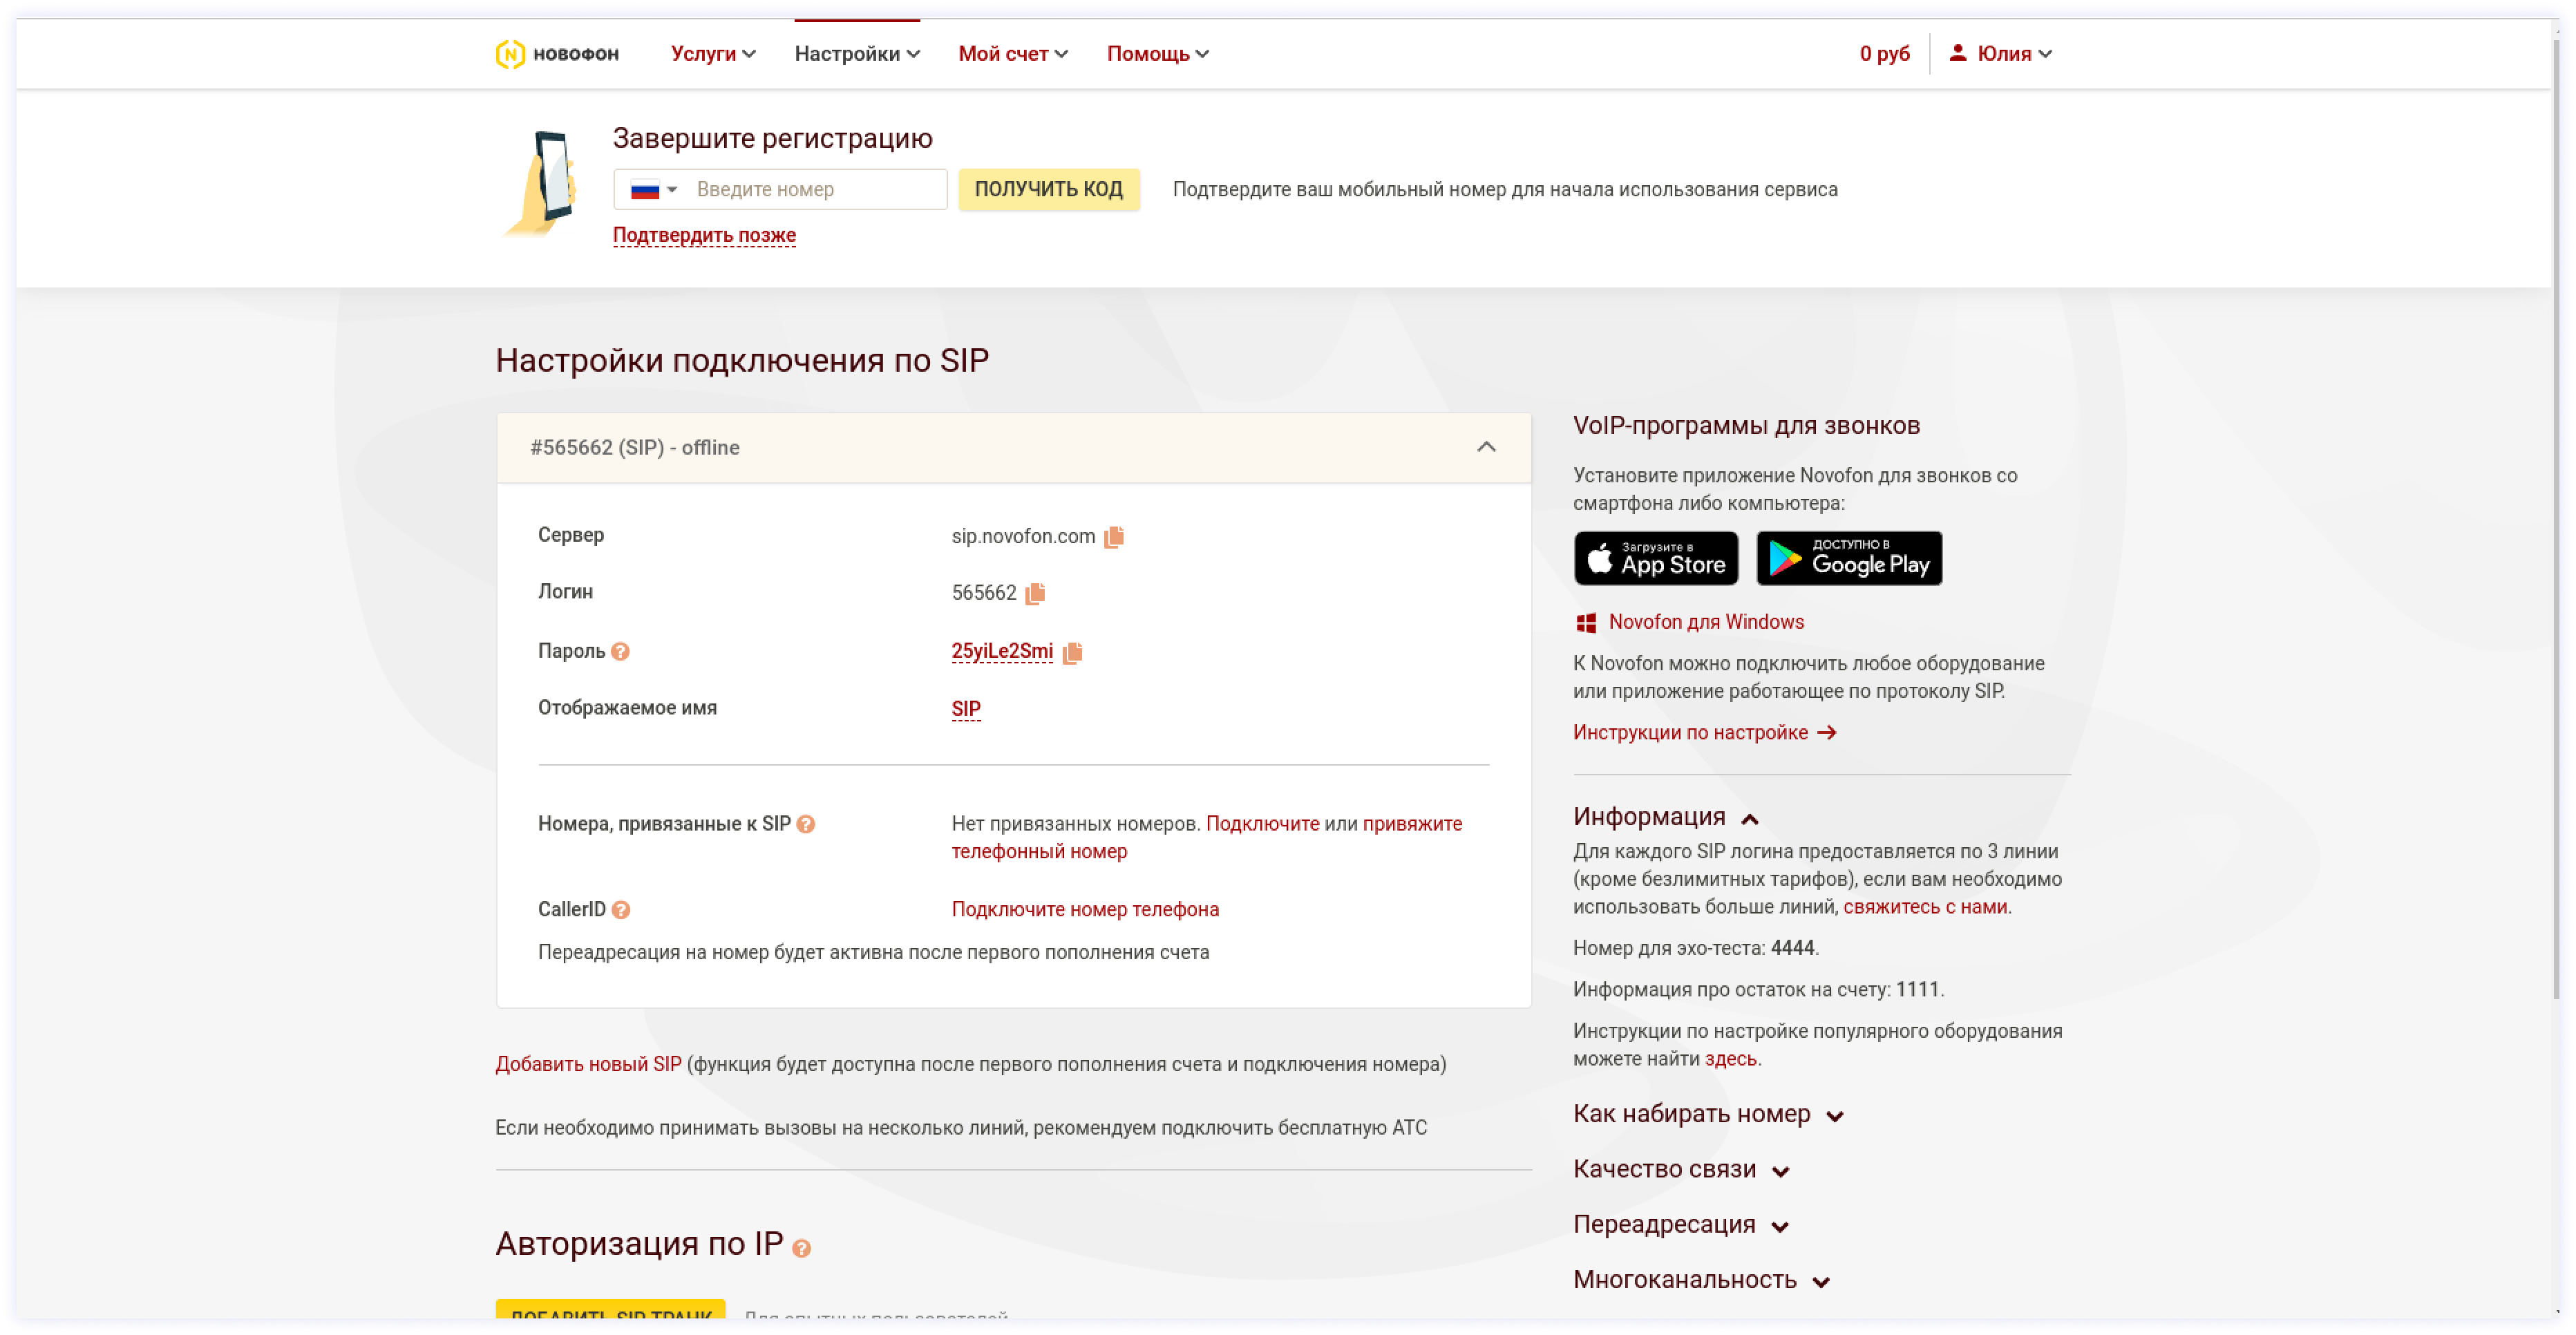Copy the password 25yiLe2Smi
The width and height of the screenshot is (2576, 1335).
pos(1072,653)
